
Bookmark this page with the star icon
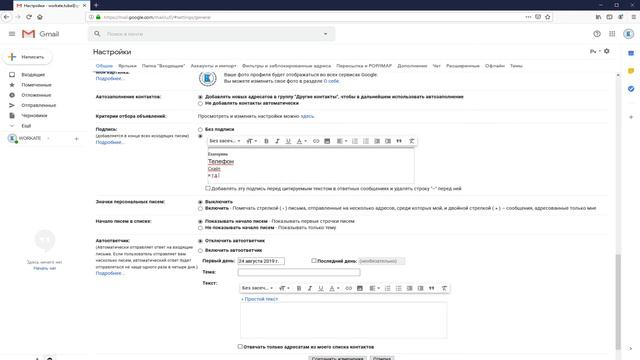pos(548,17)
